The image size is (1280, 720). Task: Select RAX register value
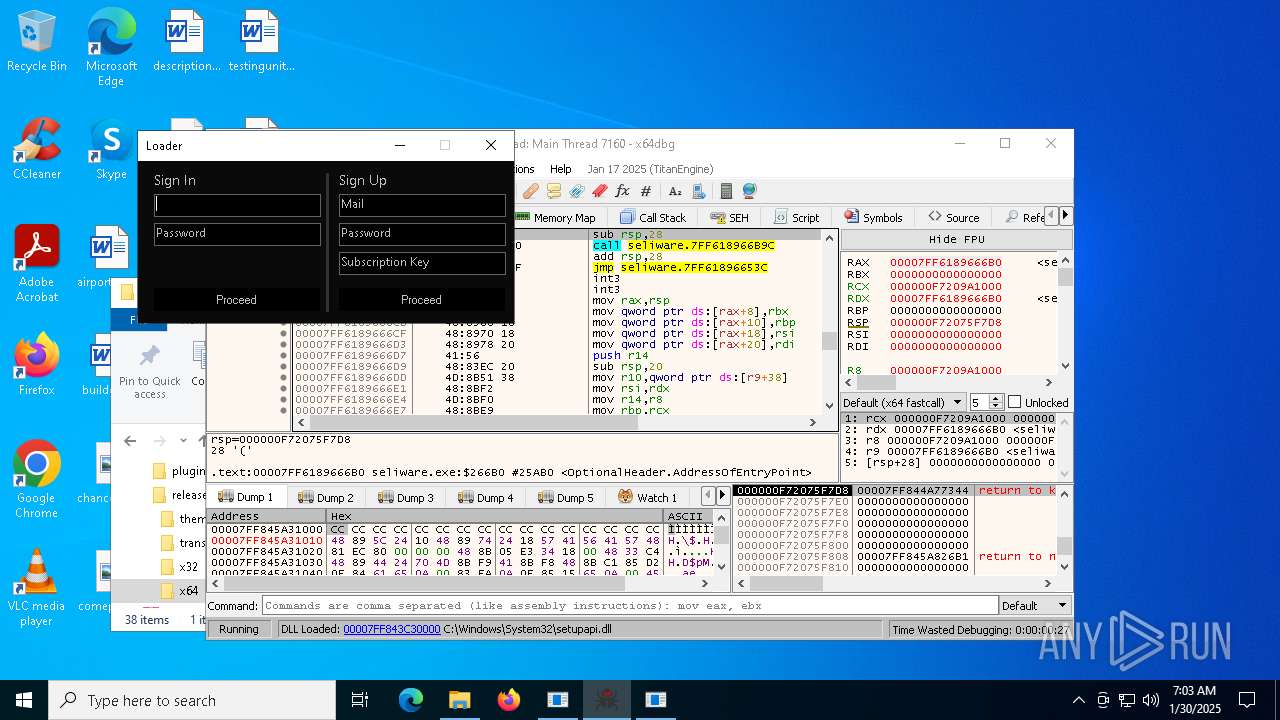coord(946,263)
